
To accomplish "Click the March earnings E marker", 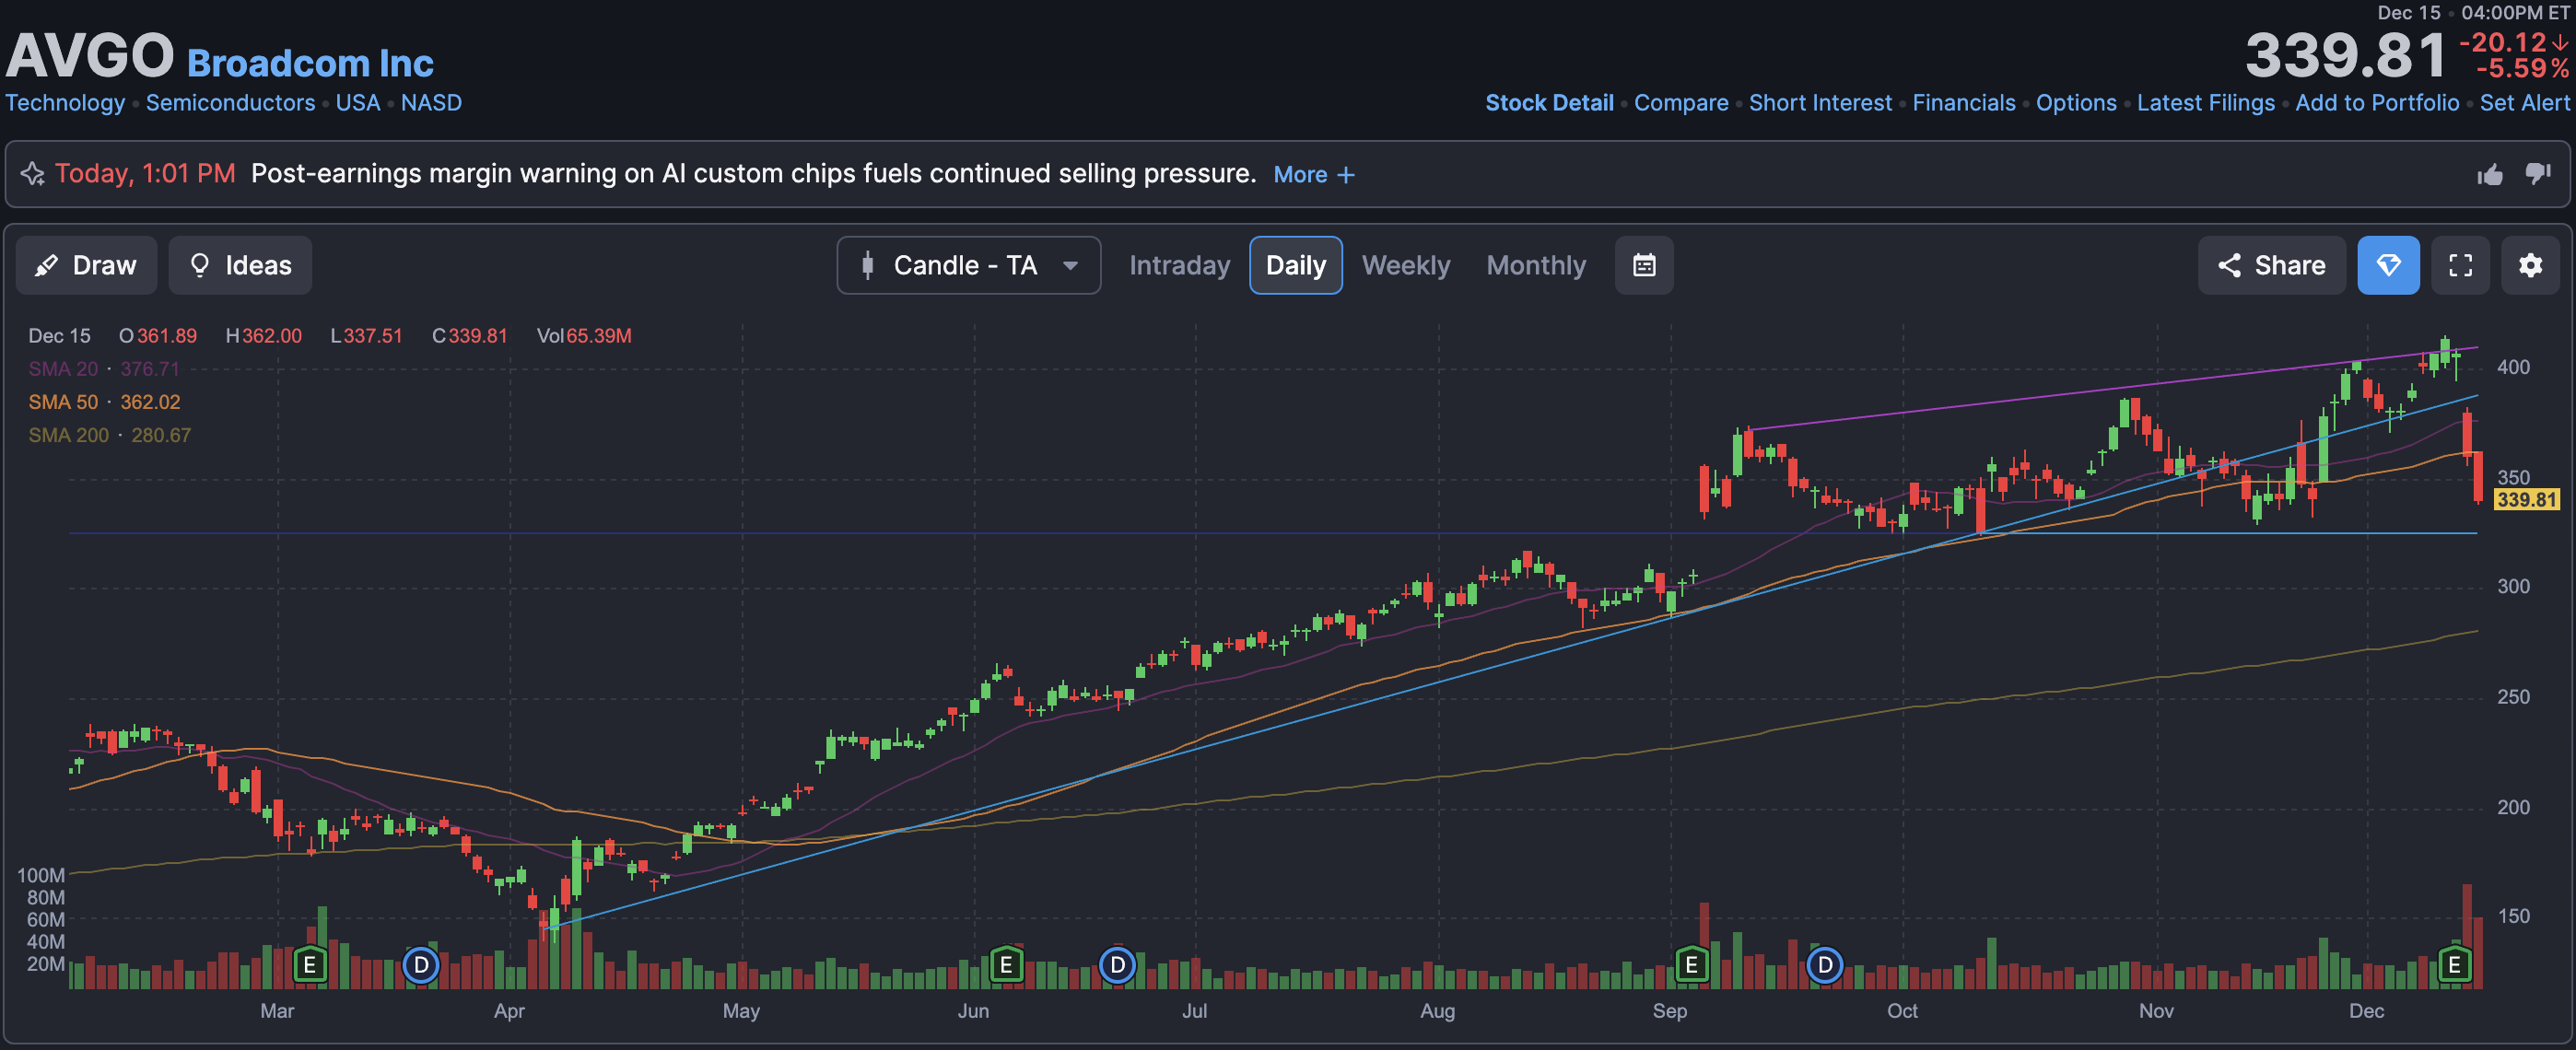I will (x=310, y=965).
